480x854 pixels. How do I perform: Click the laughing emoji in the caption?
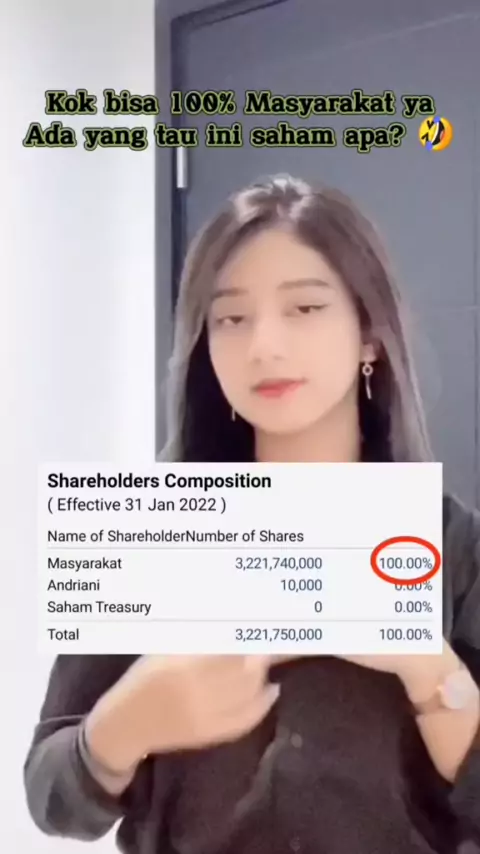pos(436,133)
